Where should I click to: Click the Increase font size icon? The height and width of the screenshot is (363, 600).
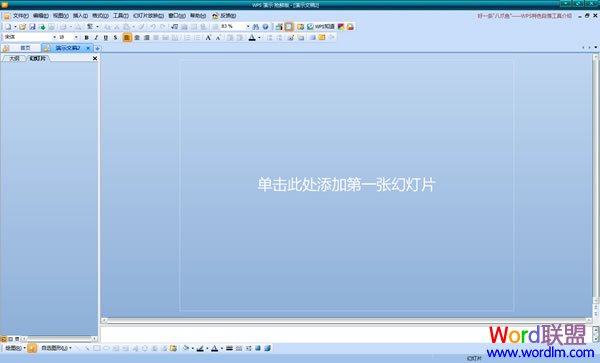(208, 37)
